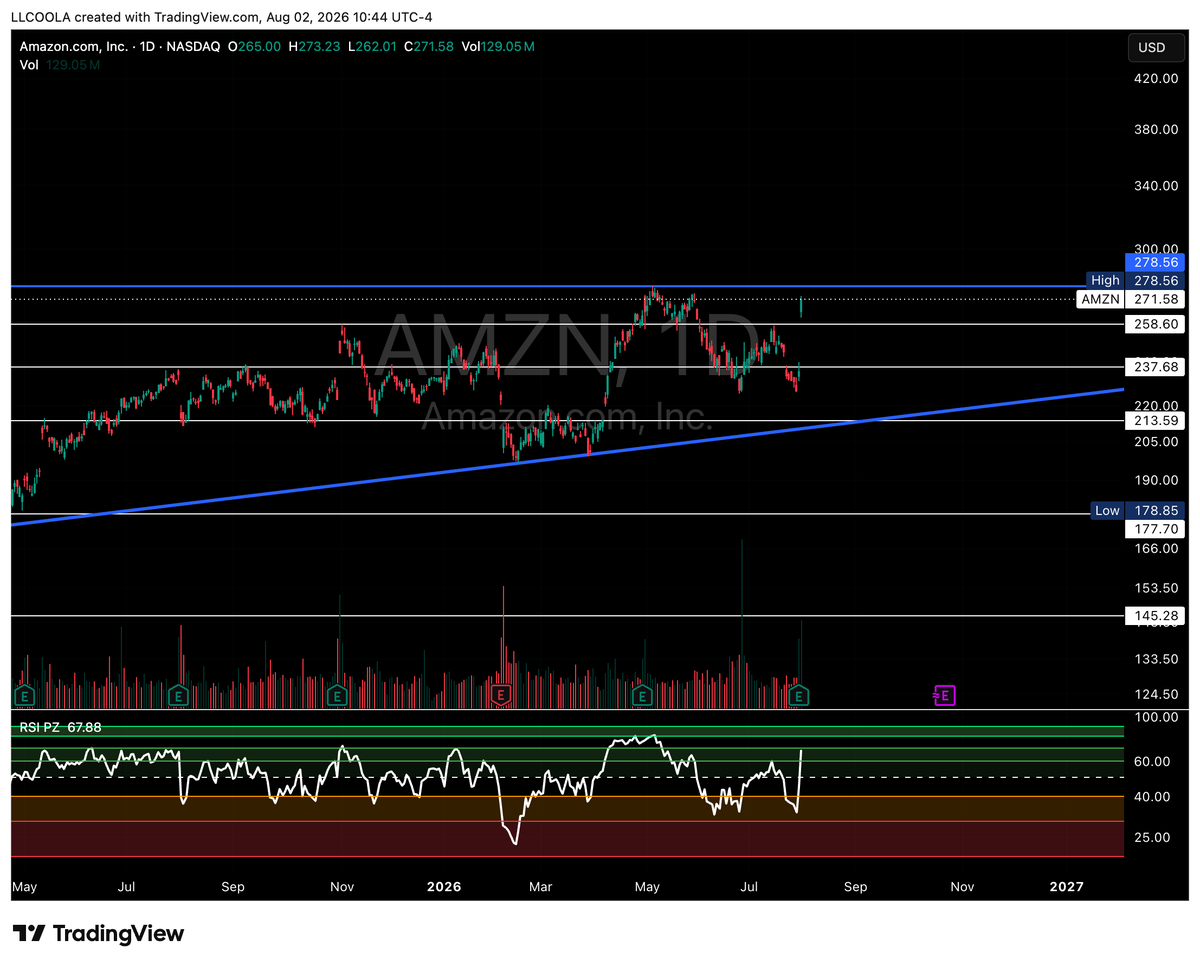Click the 124.50 price axis label
1200x966 pixels.
coord(1156,694)
